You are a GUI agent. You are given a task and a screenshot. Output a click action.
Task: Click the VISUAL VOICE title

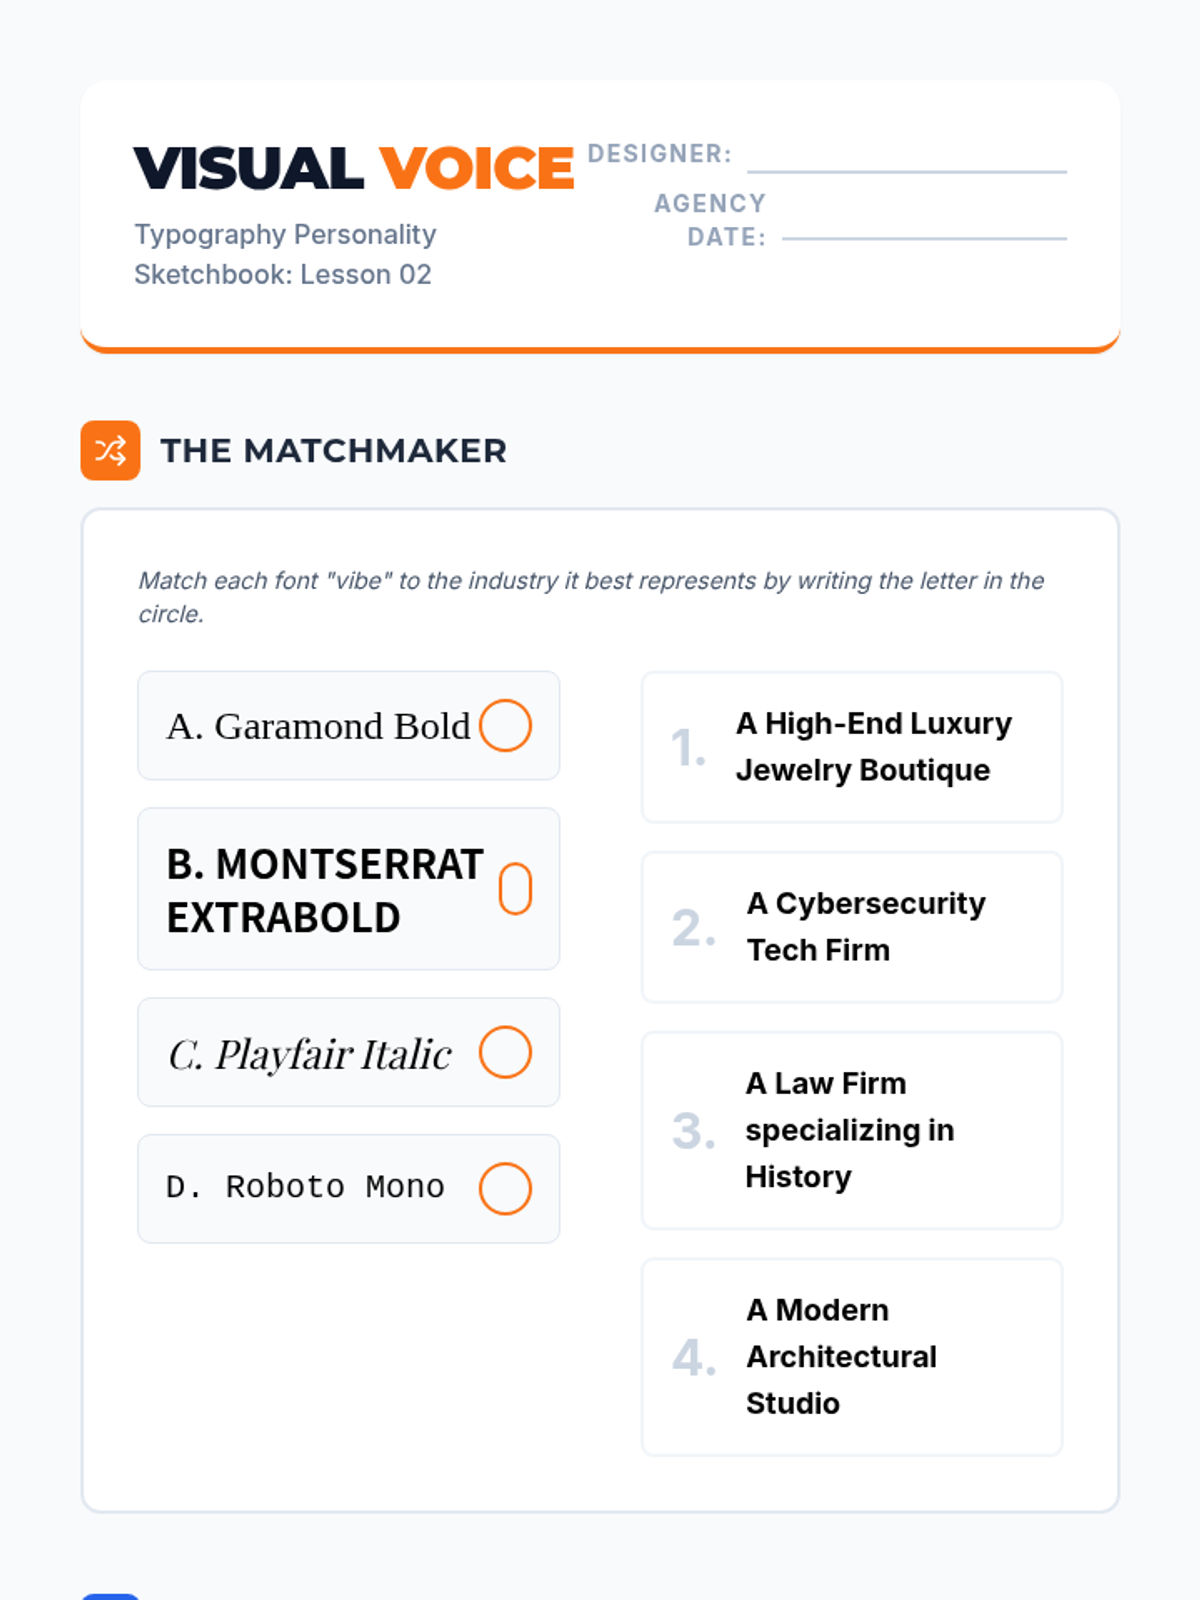354,167
